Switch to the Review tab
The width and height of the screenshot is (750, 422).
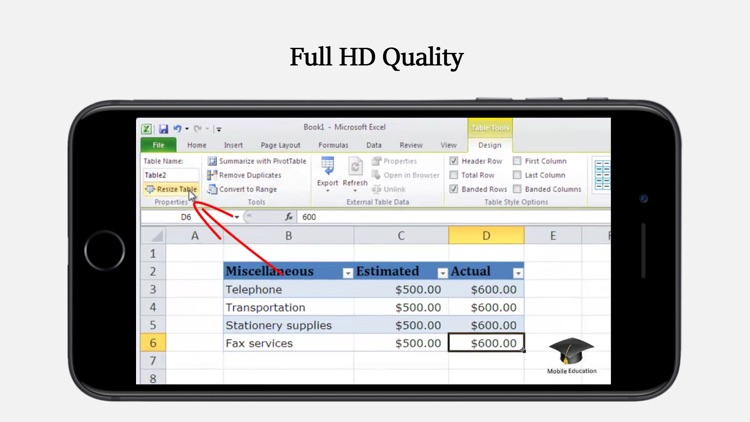[x=411, y=145]
